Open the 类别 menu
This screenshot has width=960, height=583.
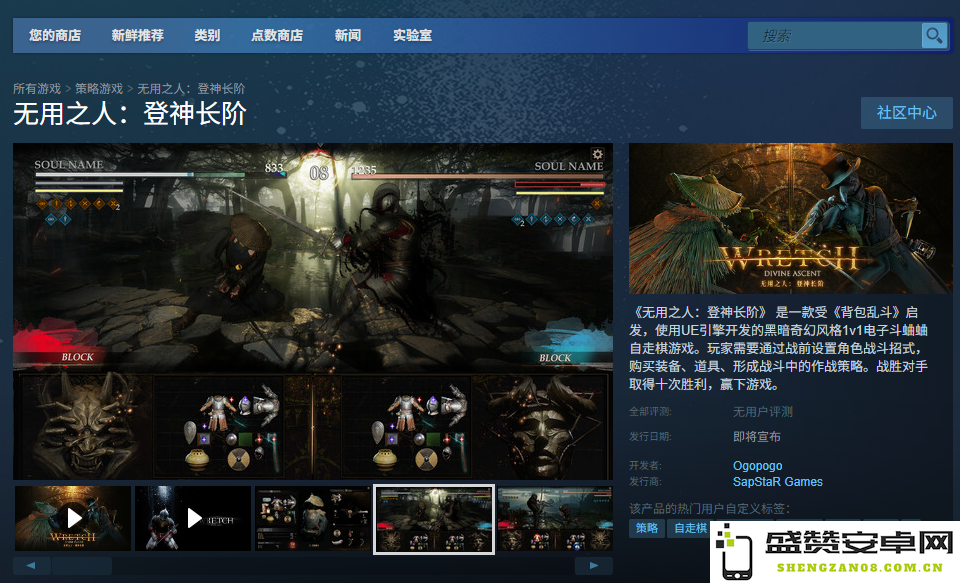207,36
